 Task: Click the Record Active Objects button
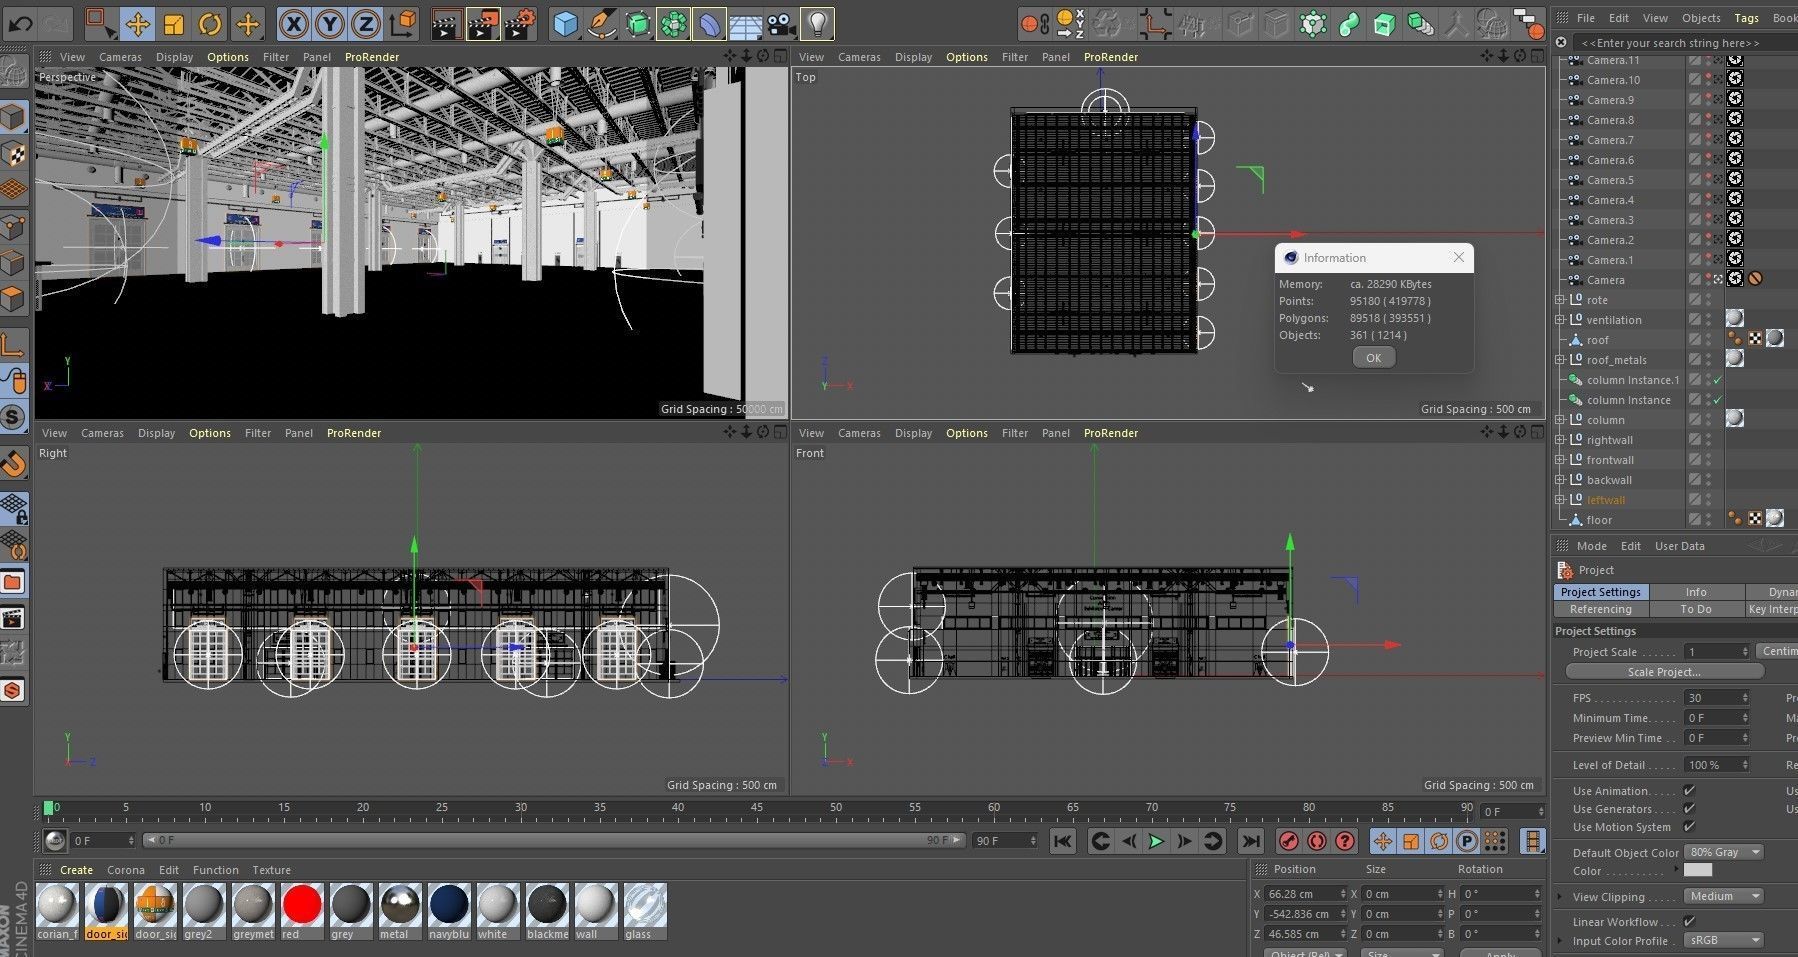(1289, 841)
